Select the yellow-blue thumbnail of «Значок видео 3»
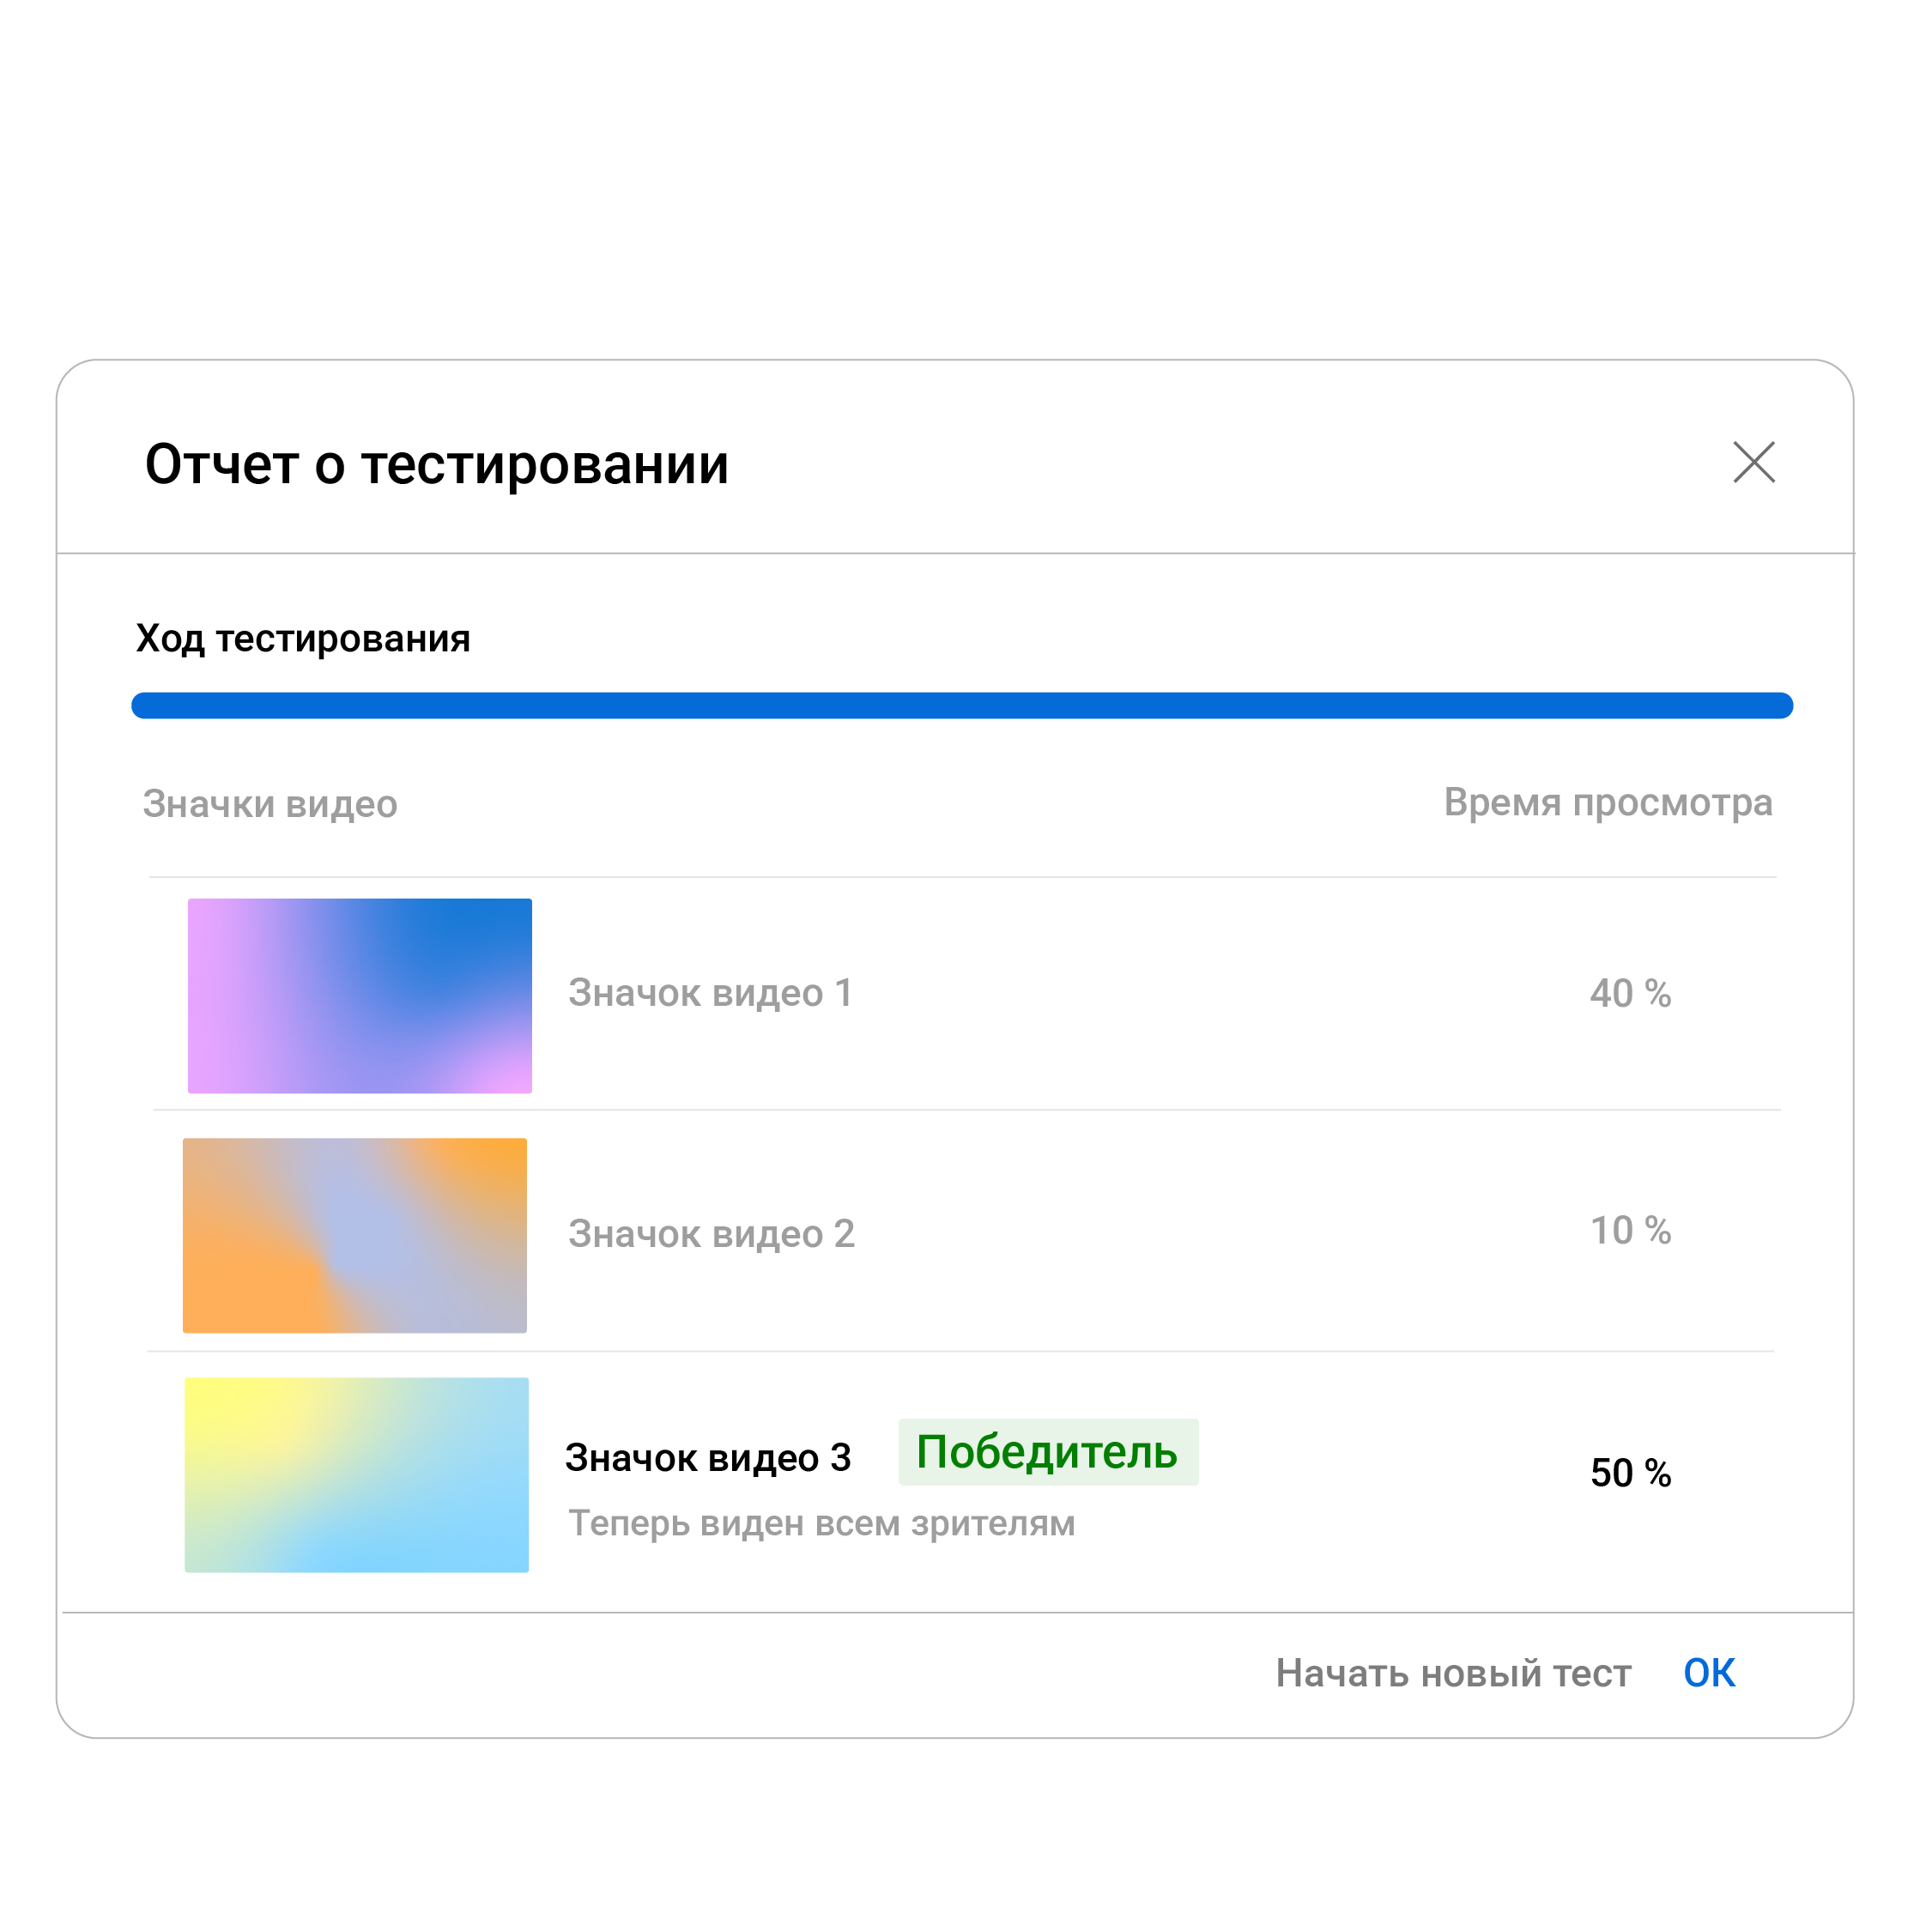Viewport: 1932px width, 1931px height. click(357, 1475)
